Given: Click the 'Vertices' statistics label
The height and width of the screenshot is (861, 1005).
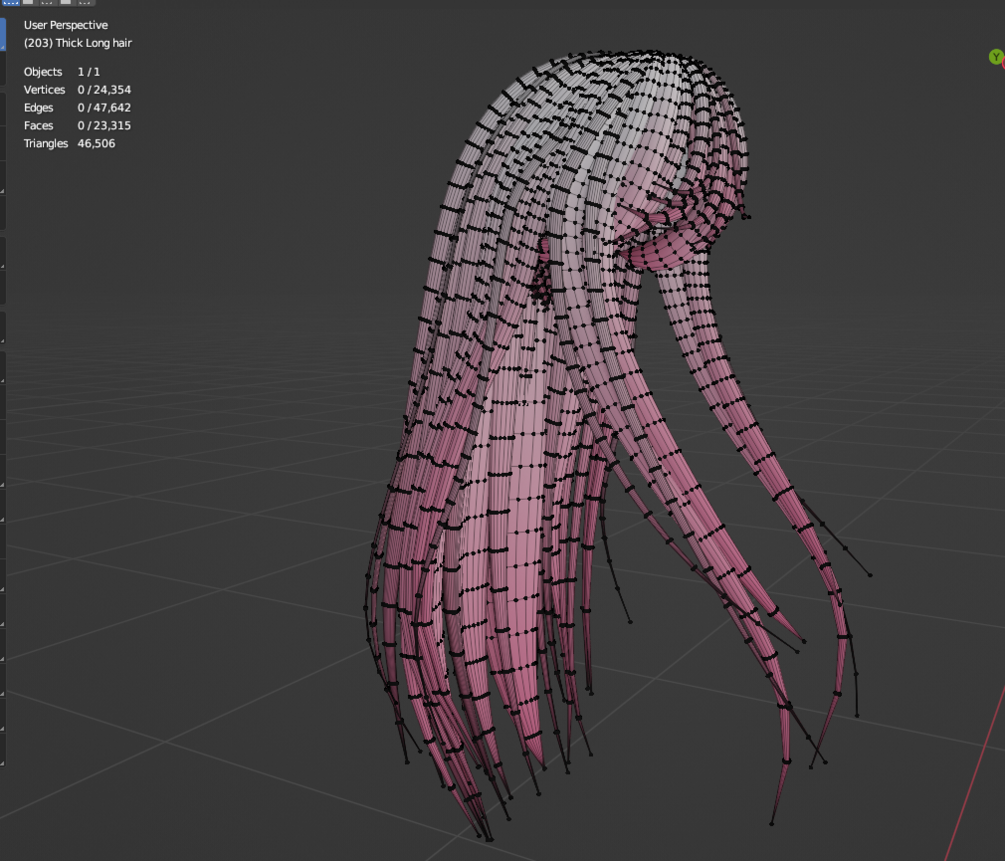Looking at the screenshot, I should [x=44, y=90].
